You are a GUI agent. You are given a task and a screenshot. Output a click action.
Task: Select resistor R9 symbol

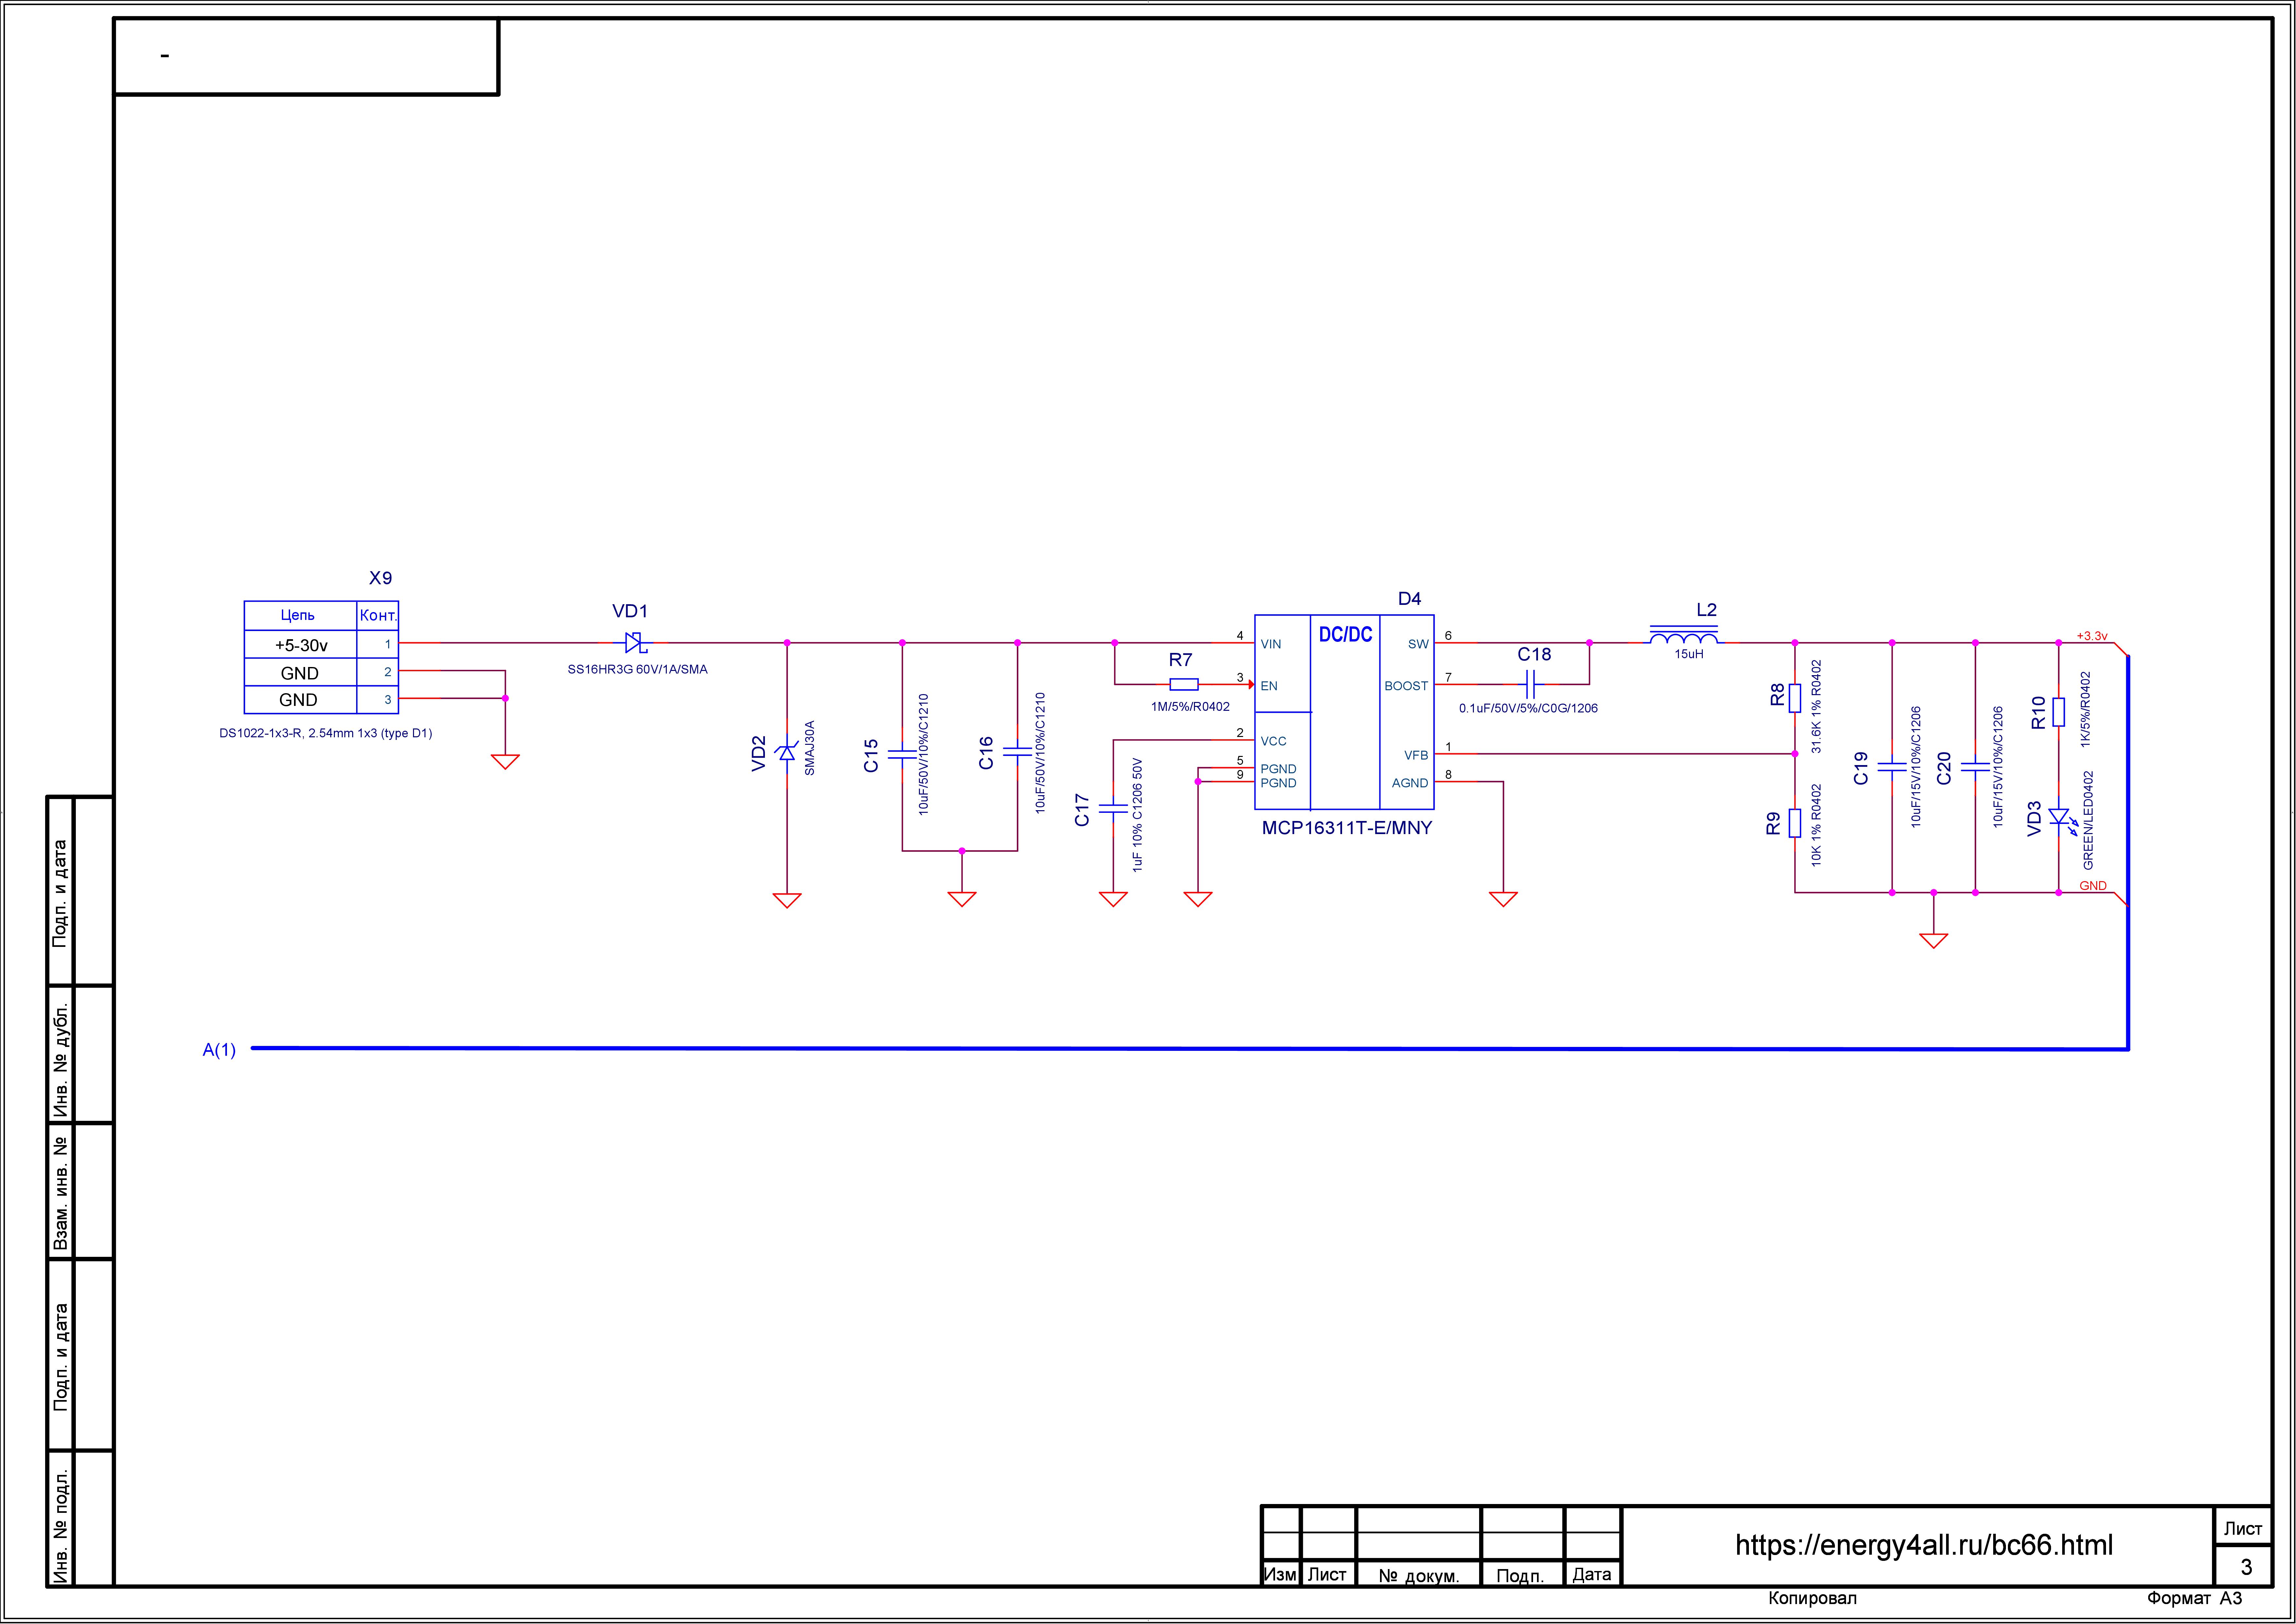1795,823
